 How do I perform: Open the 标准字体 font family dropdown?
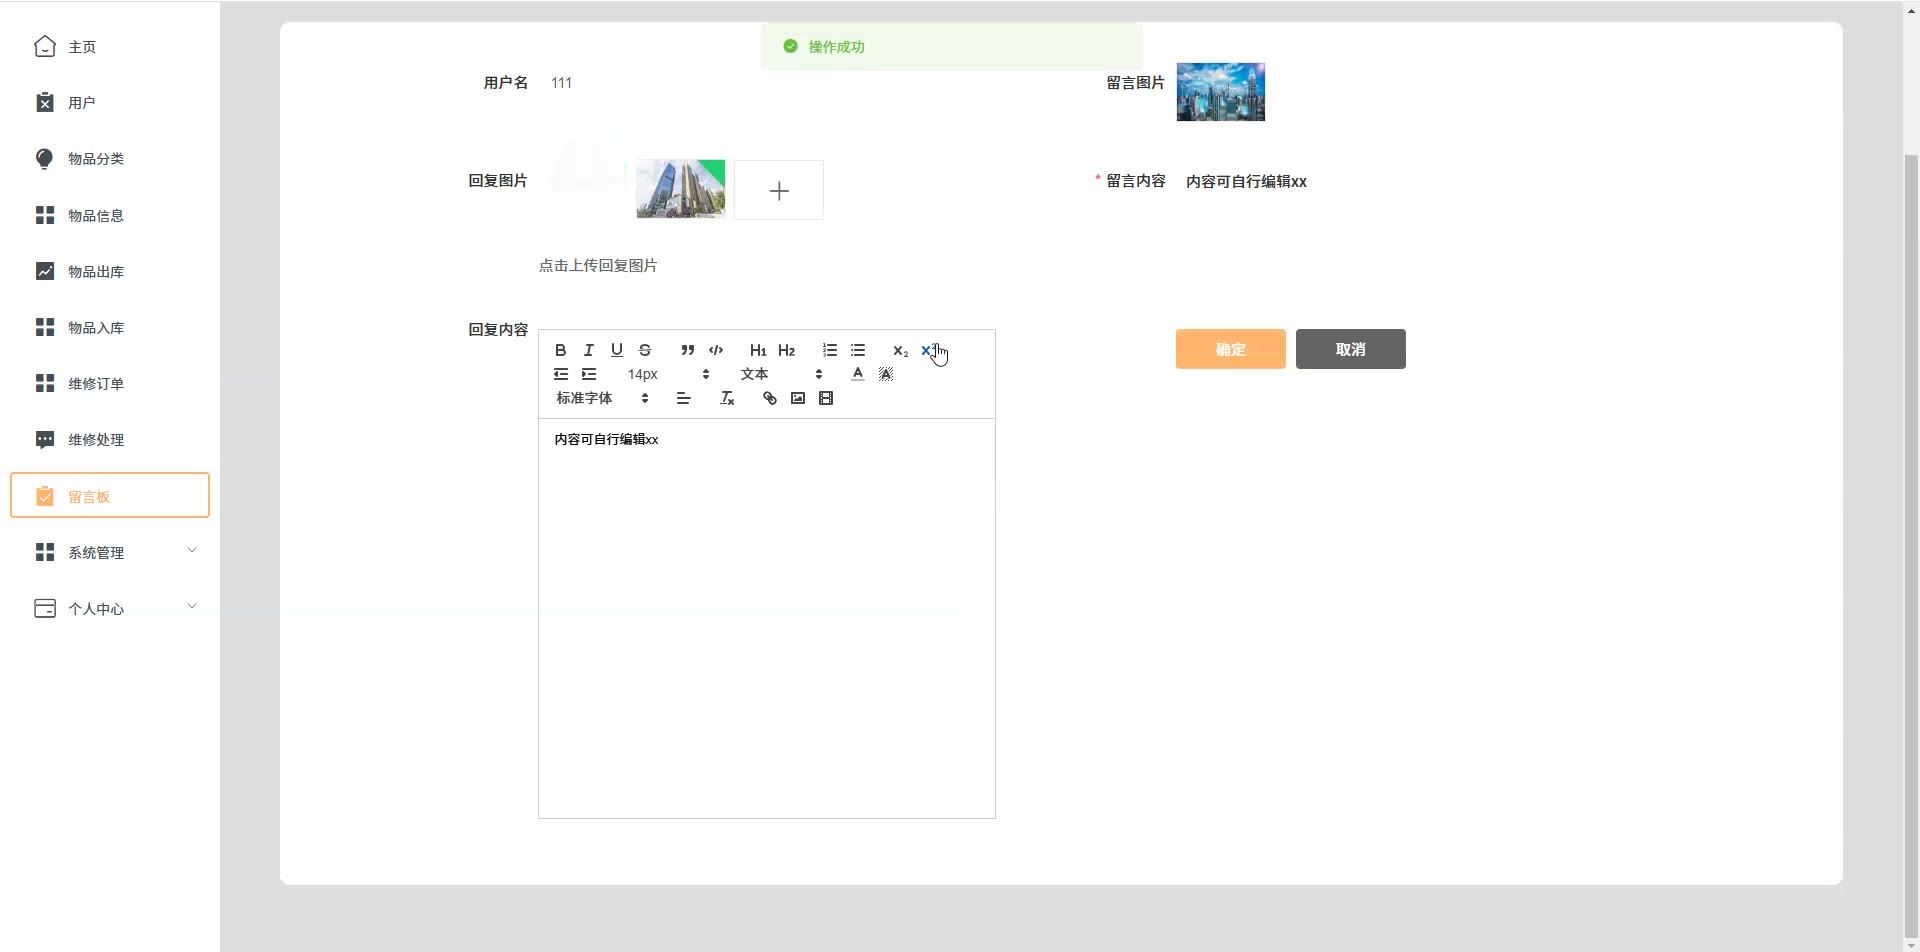[x=602, y=398]
